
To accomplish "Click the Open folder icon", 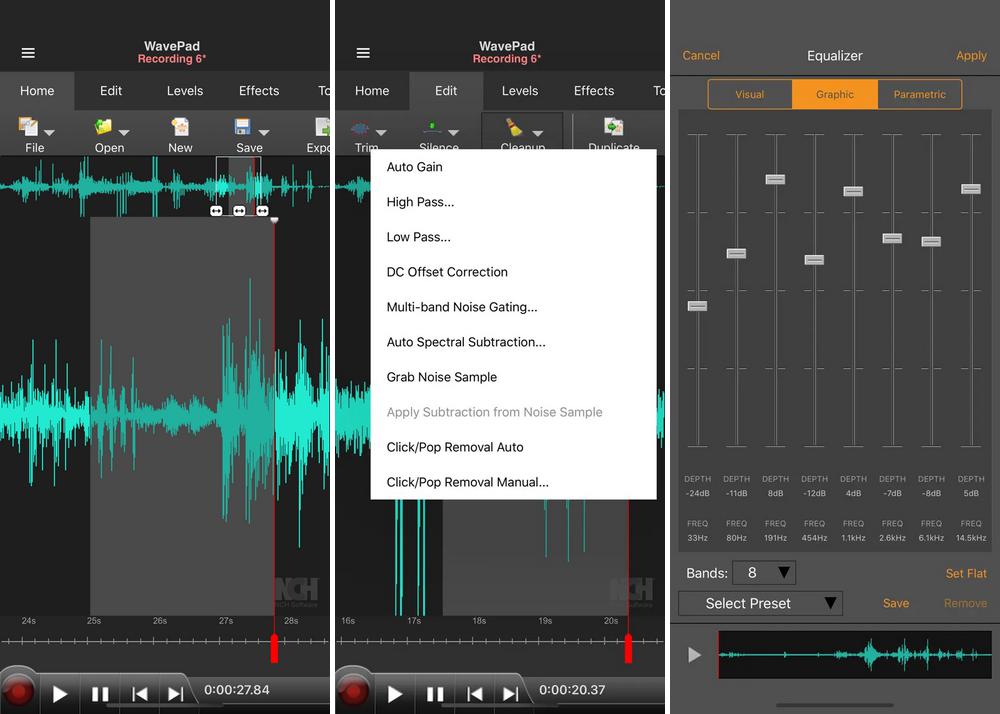I will (x=103, y=127).
